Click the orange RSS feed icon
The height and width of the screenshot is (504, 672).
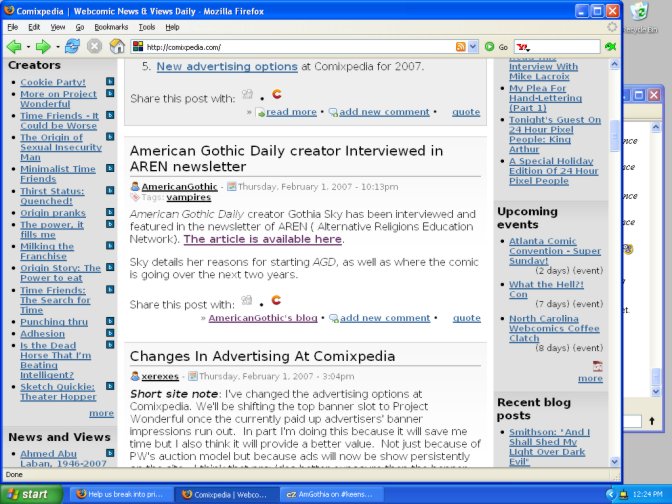(460, 47)
